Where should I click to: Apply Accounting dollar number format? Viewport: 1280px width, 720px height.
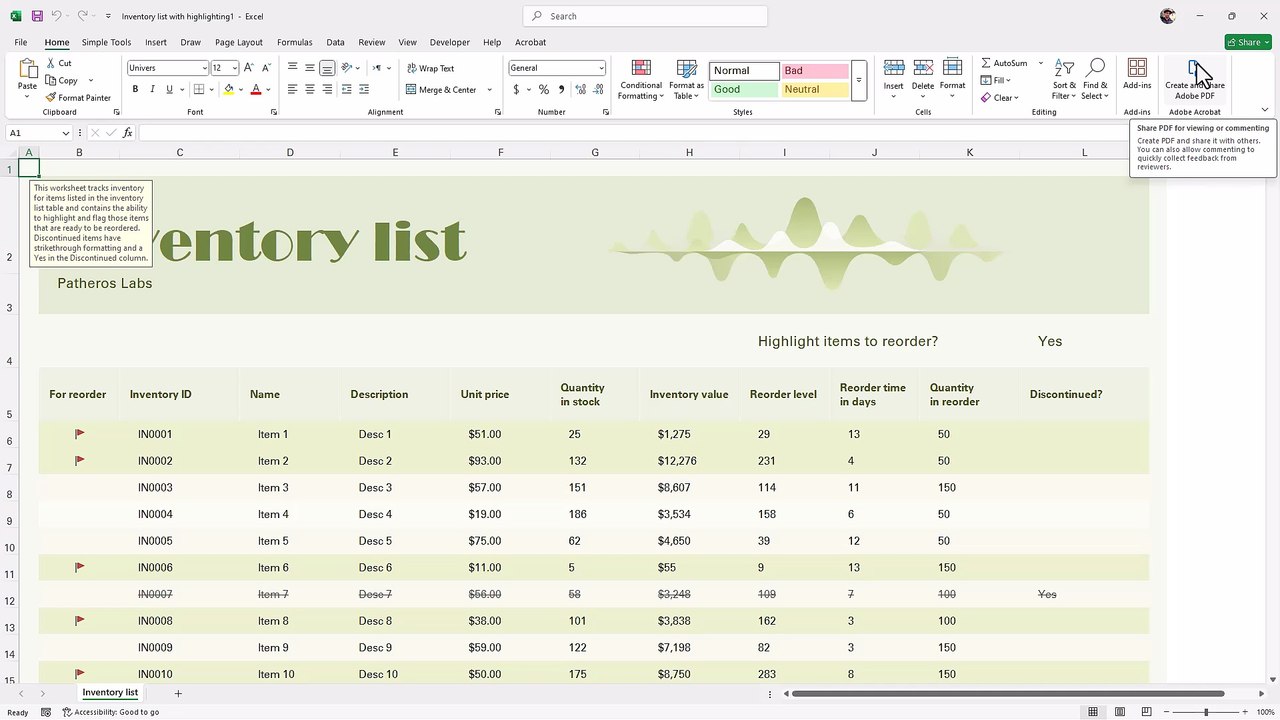516,89
